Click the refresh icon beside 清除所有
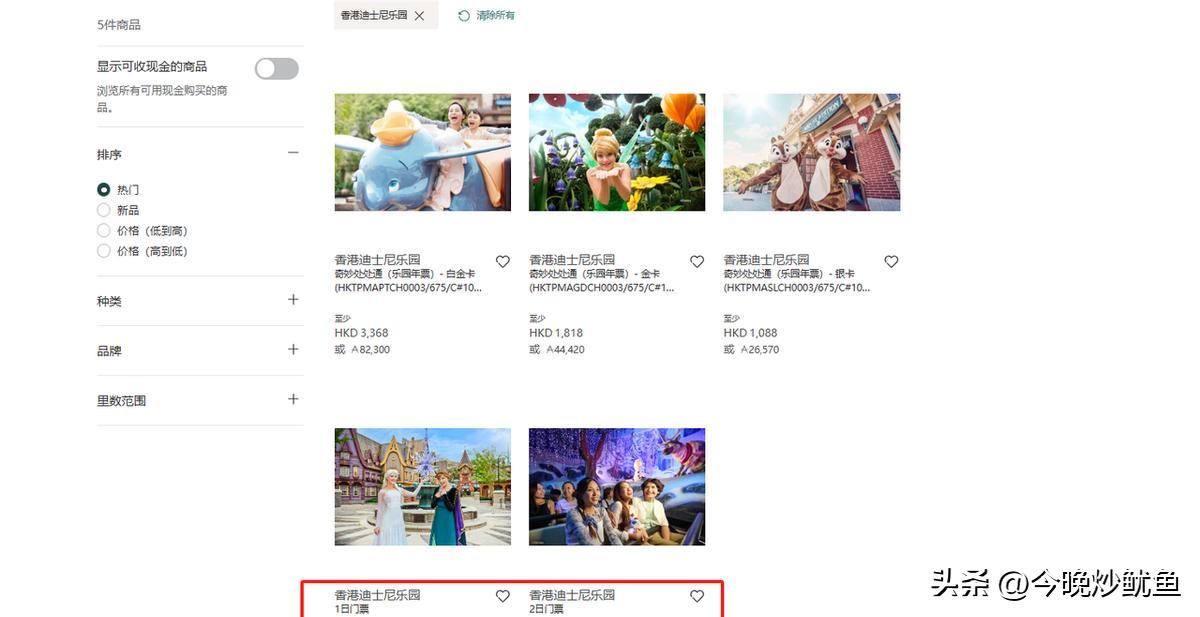This screenshot has width=1200, height=617. click(x=464, y=15)
